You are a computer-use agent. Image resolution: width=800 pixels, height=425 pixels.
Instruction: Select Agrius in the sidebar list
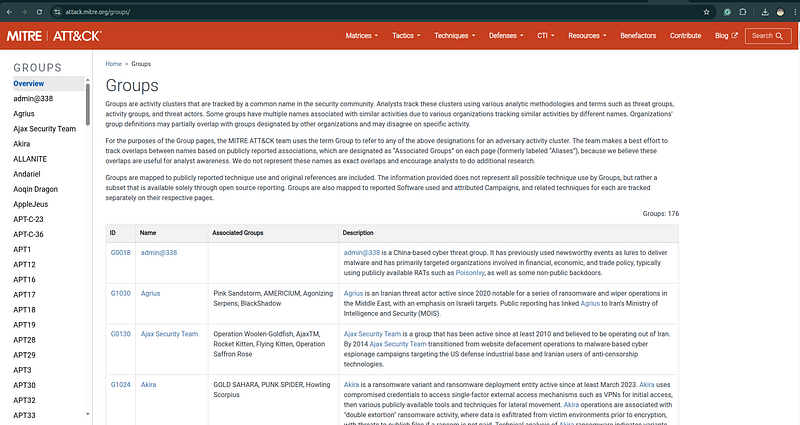coord(24,114)
